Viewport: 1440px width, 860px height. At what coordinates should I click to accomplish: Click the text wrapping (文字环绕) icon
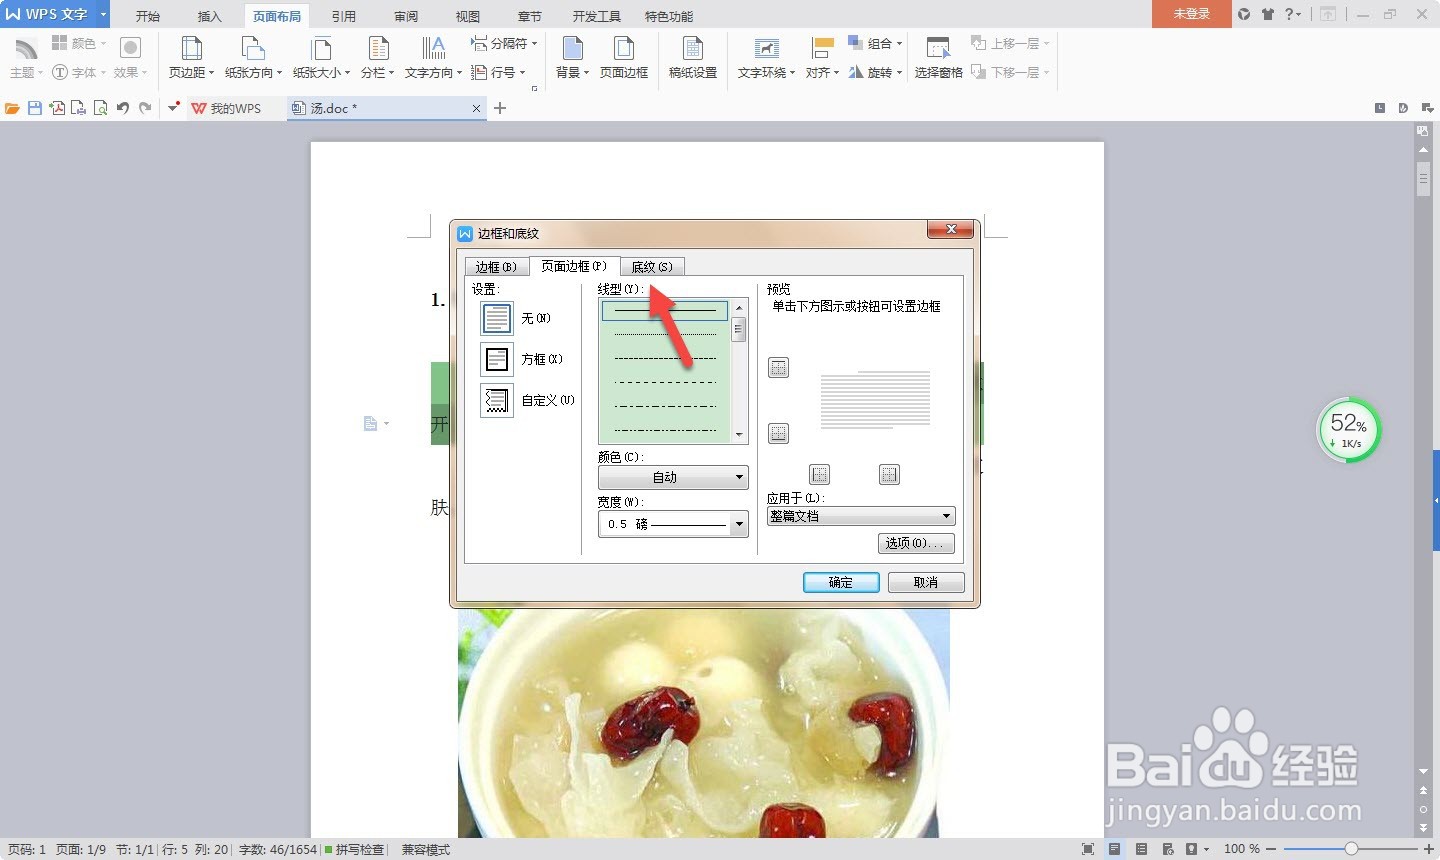766,48
